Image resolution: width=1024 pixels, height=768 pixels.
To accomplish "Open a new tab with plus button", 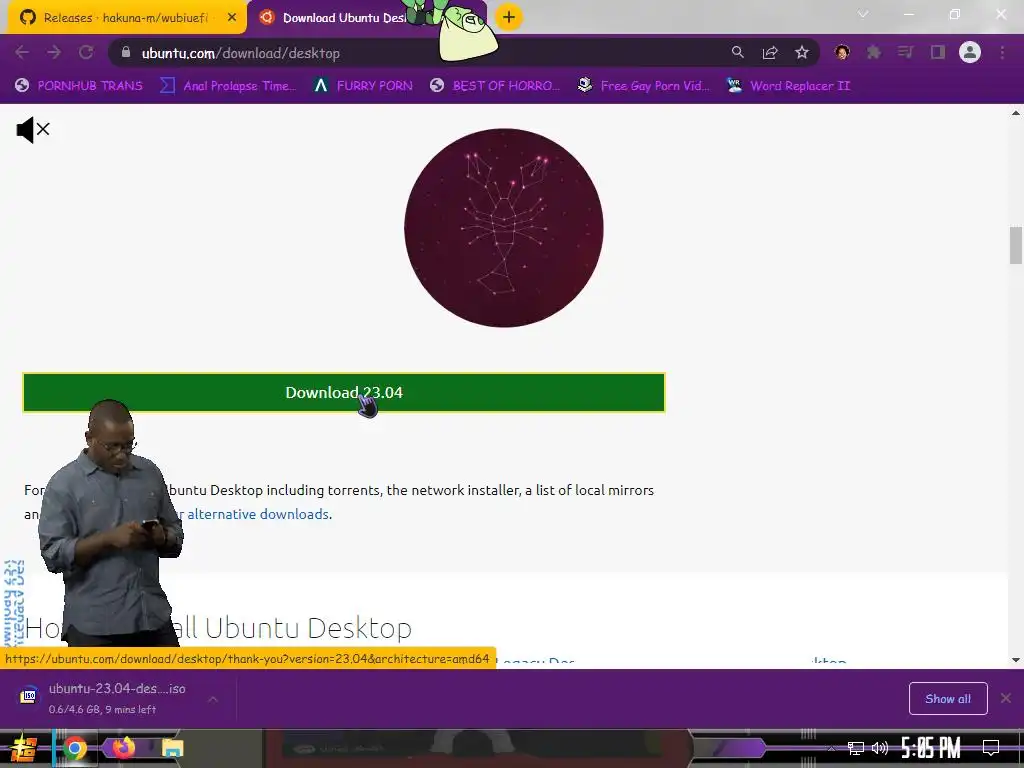I will tap(509, 17).
